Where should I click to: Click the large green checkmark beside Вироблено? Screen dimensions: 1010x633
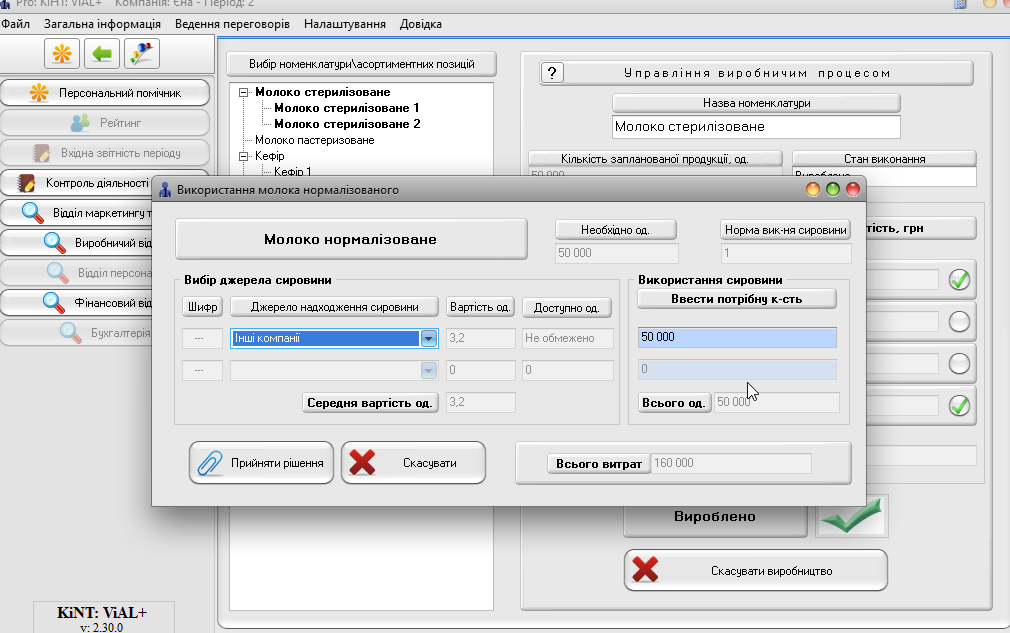[852, 516]
